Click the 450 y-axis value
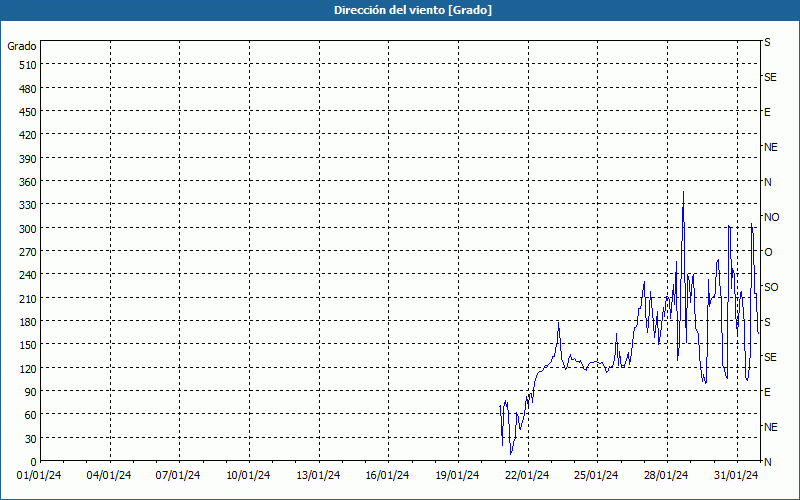Viewport: 800px width, 500px height. (x=28, y=112)
